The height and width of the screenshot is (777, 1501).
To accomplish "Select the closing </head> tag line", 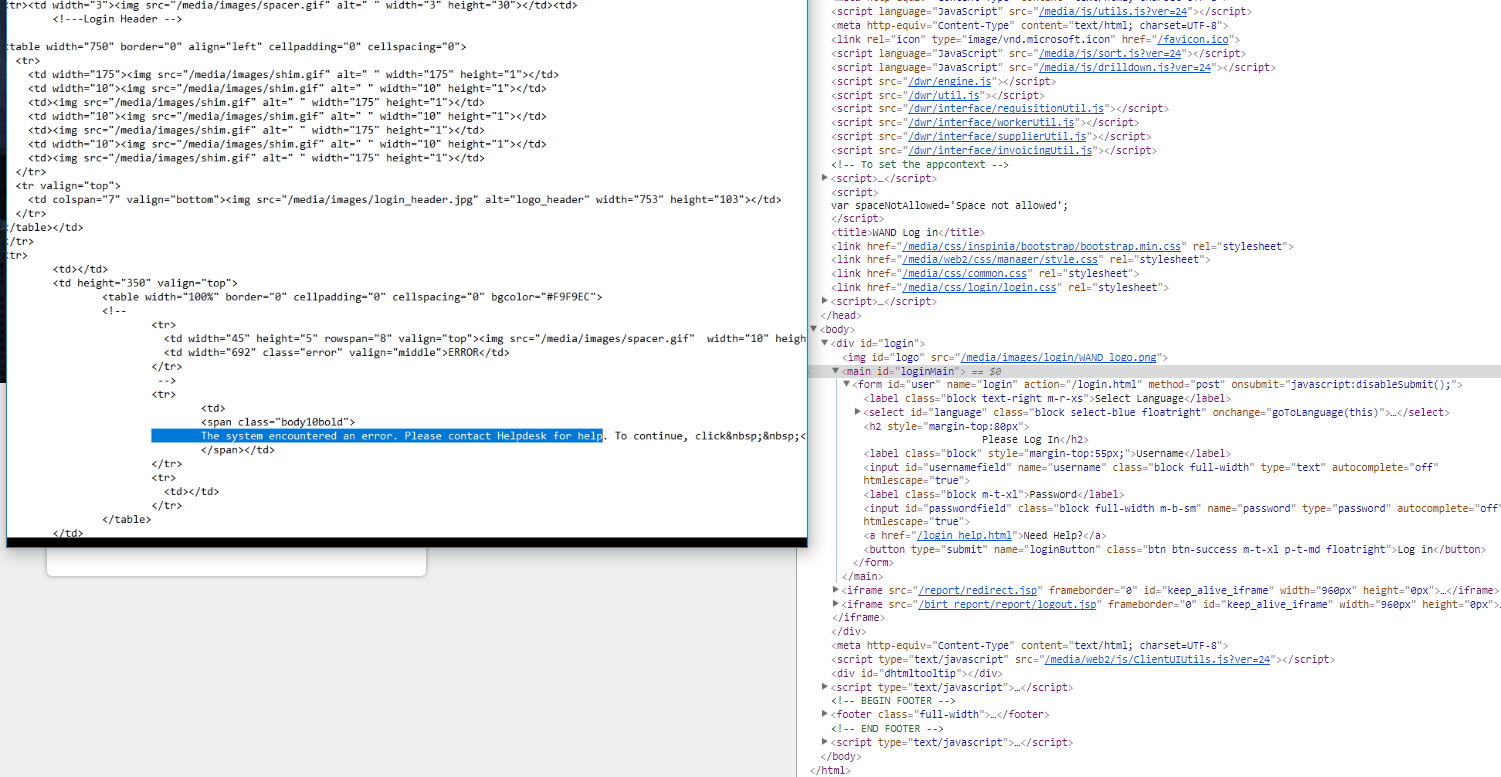I will point(840,315).
